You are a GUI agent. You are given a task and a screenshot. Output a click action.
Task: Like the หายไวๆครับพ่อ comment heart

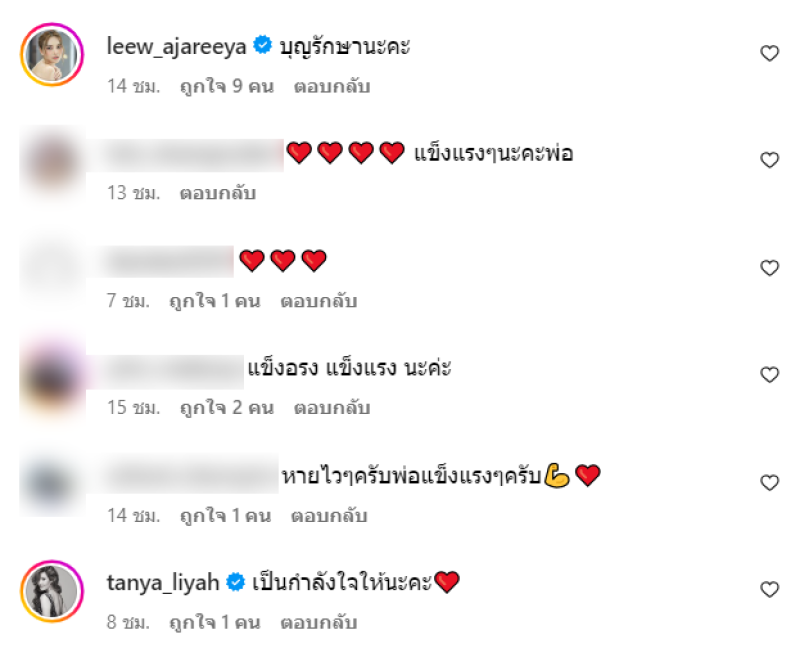tap(769, 483)
